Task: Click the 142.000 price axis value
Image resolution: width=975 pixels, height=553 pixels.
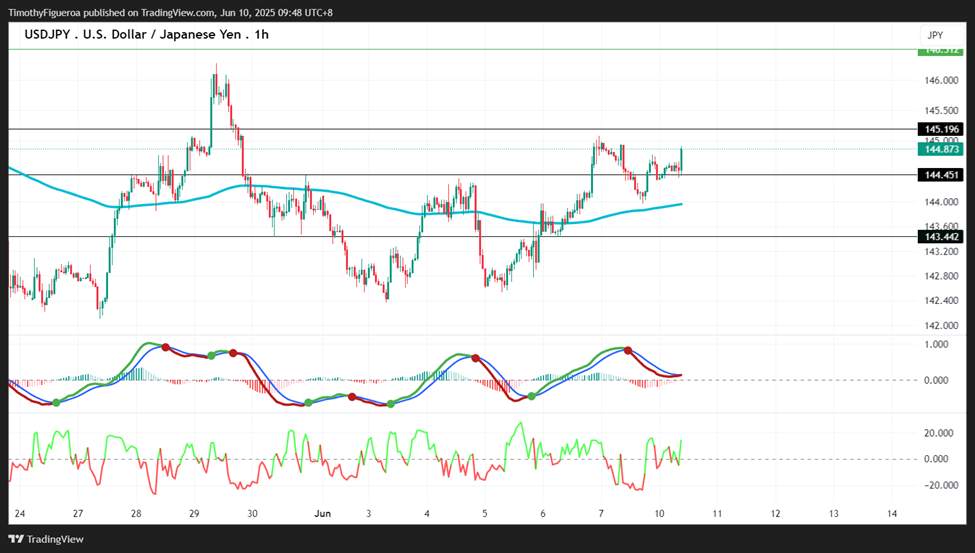Action: point(941,325)
